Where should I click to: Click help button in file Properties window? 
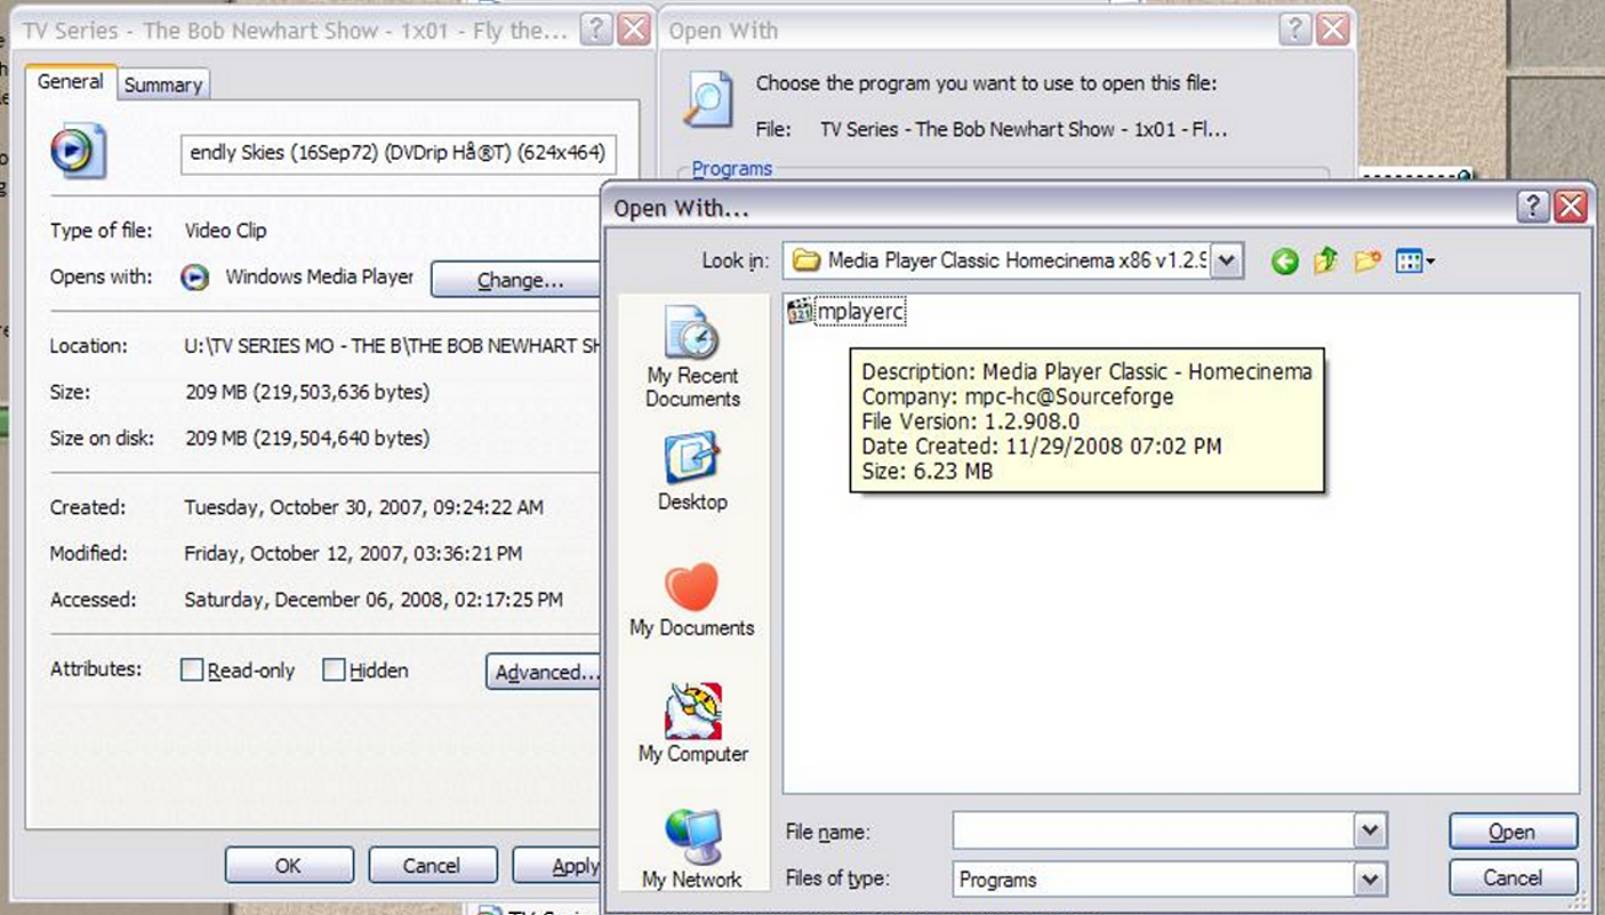pyautogui.click(x=596, y=29)
